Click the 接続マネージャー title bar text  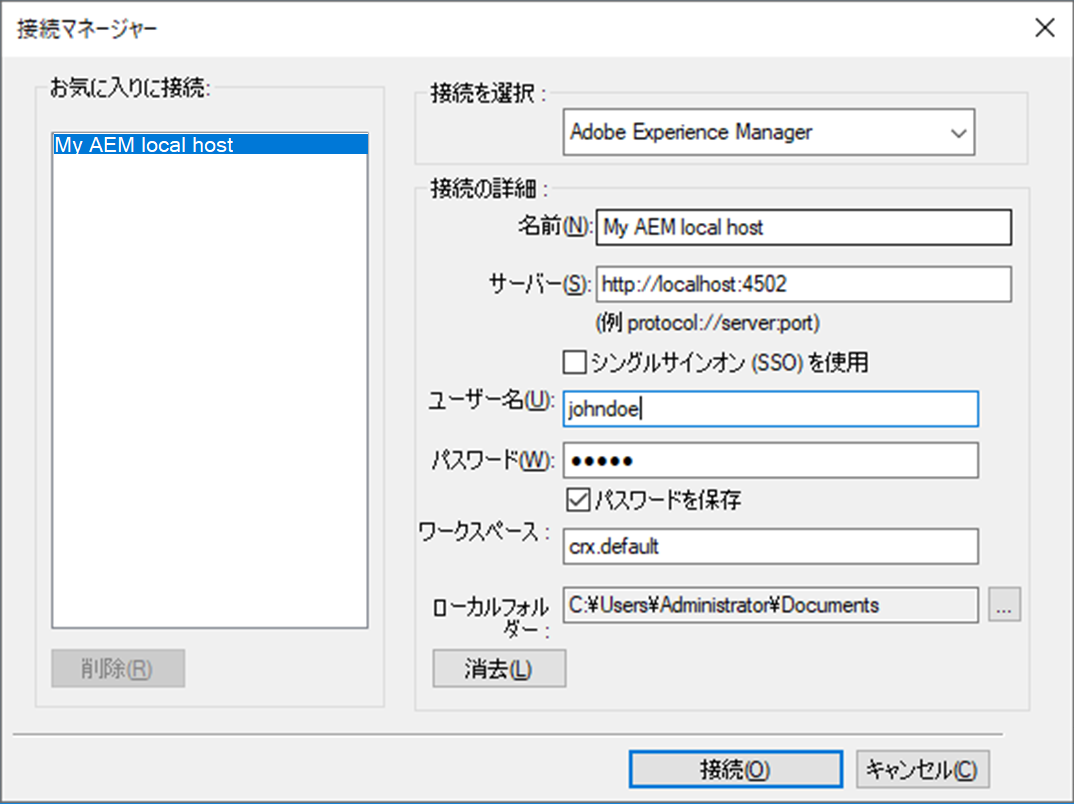(x=87, y=28)
